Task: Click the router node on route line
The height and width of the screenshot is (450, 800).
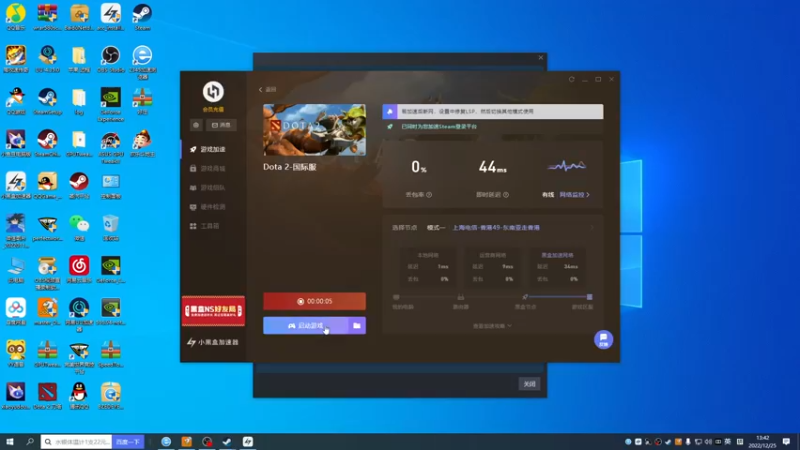Action: click(461, 297)
